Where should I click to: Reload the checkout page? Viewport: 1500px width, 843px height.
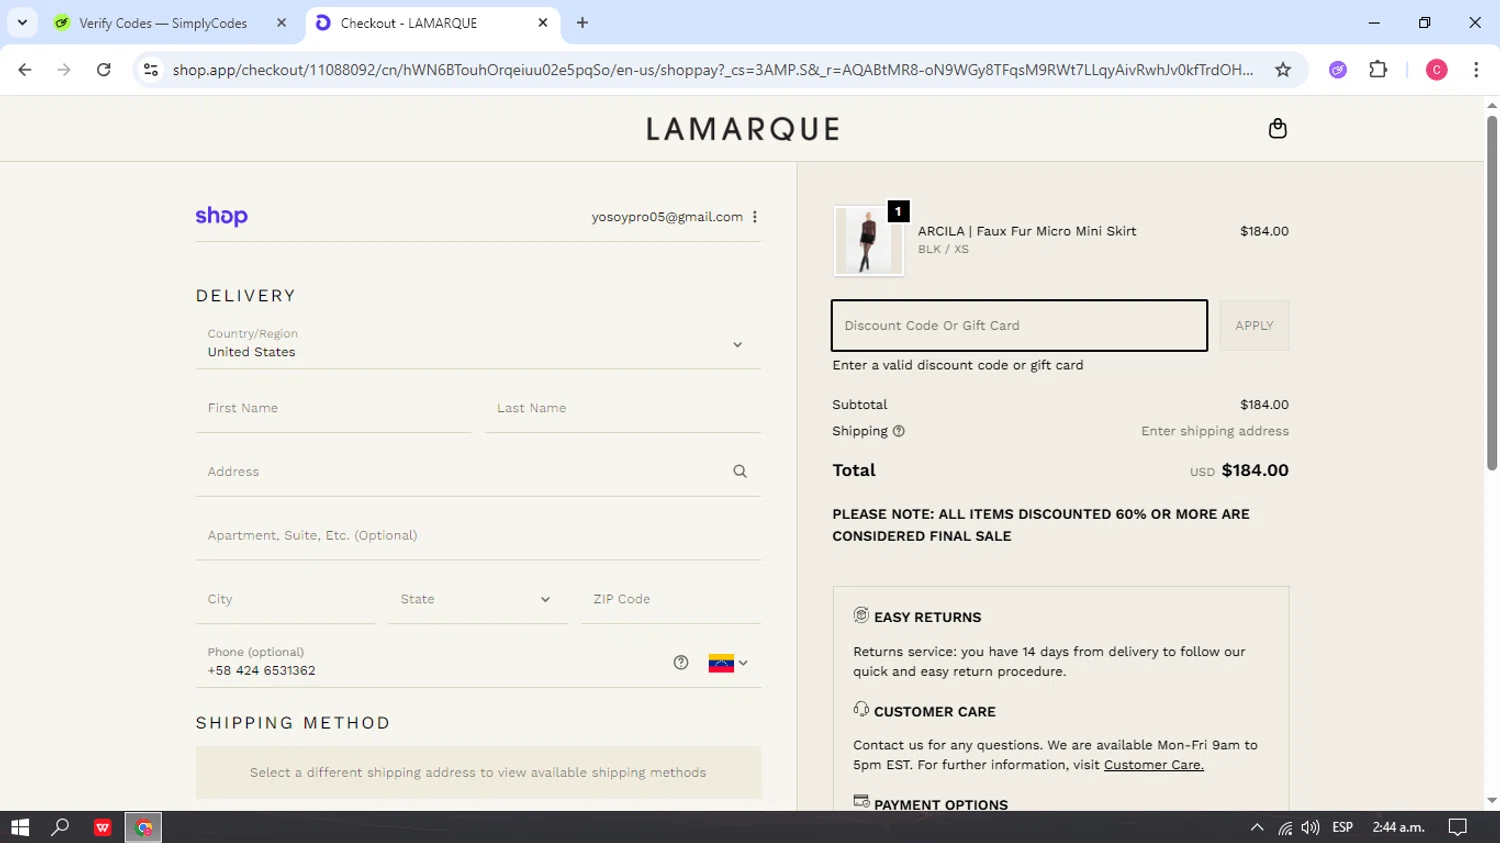(x=104, y=70)
